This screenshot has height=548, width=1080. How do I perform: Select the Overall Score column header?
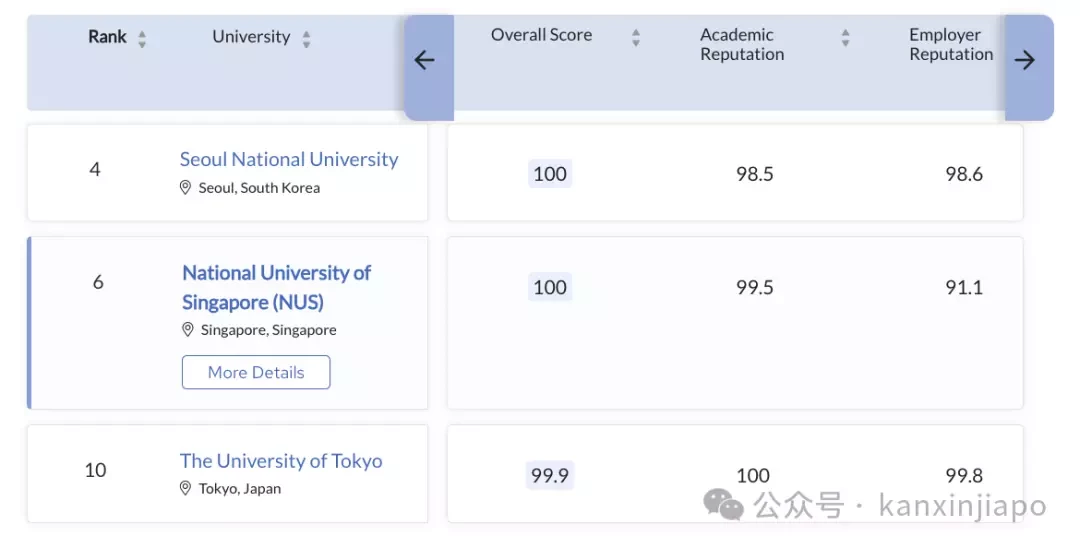click(x=541, y=35)
